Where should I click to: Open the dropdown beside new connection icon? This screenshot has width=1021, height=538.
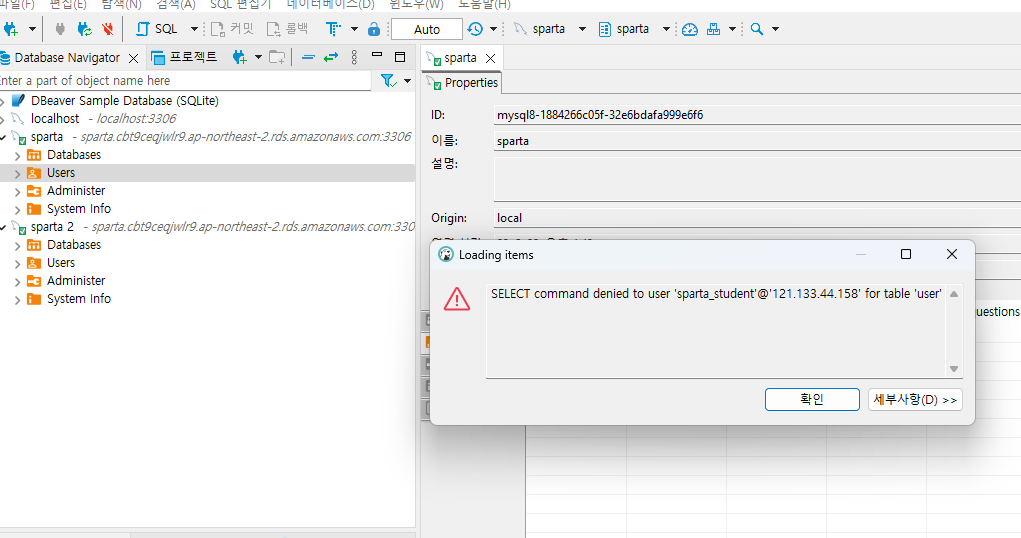(x=31, y=29)
